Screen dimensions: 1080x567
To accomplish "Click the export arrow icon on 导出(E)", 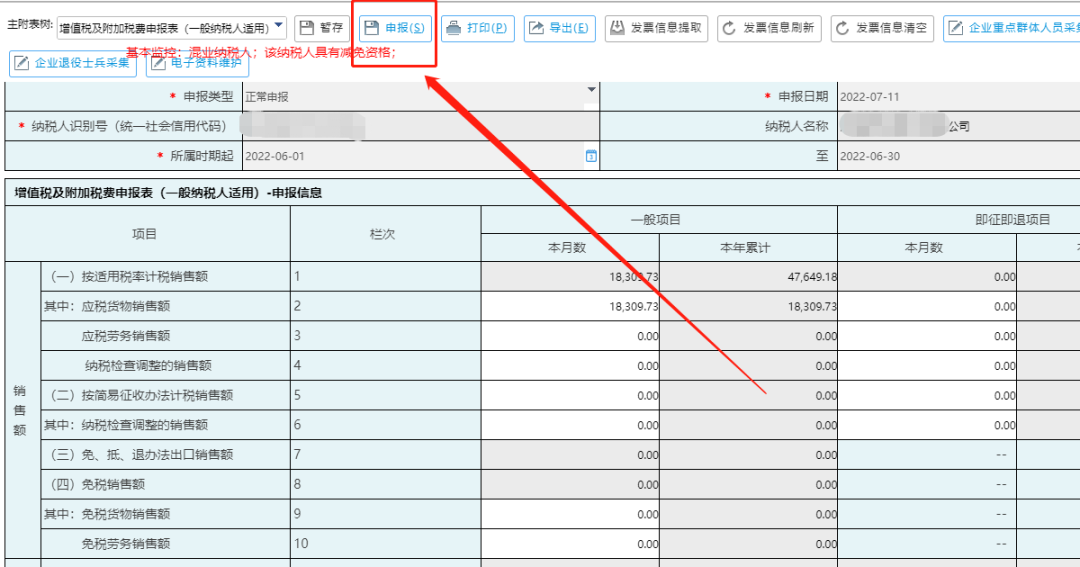I will tap(536, 28).
